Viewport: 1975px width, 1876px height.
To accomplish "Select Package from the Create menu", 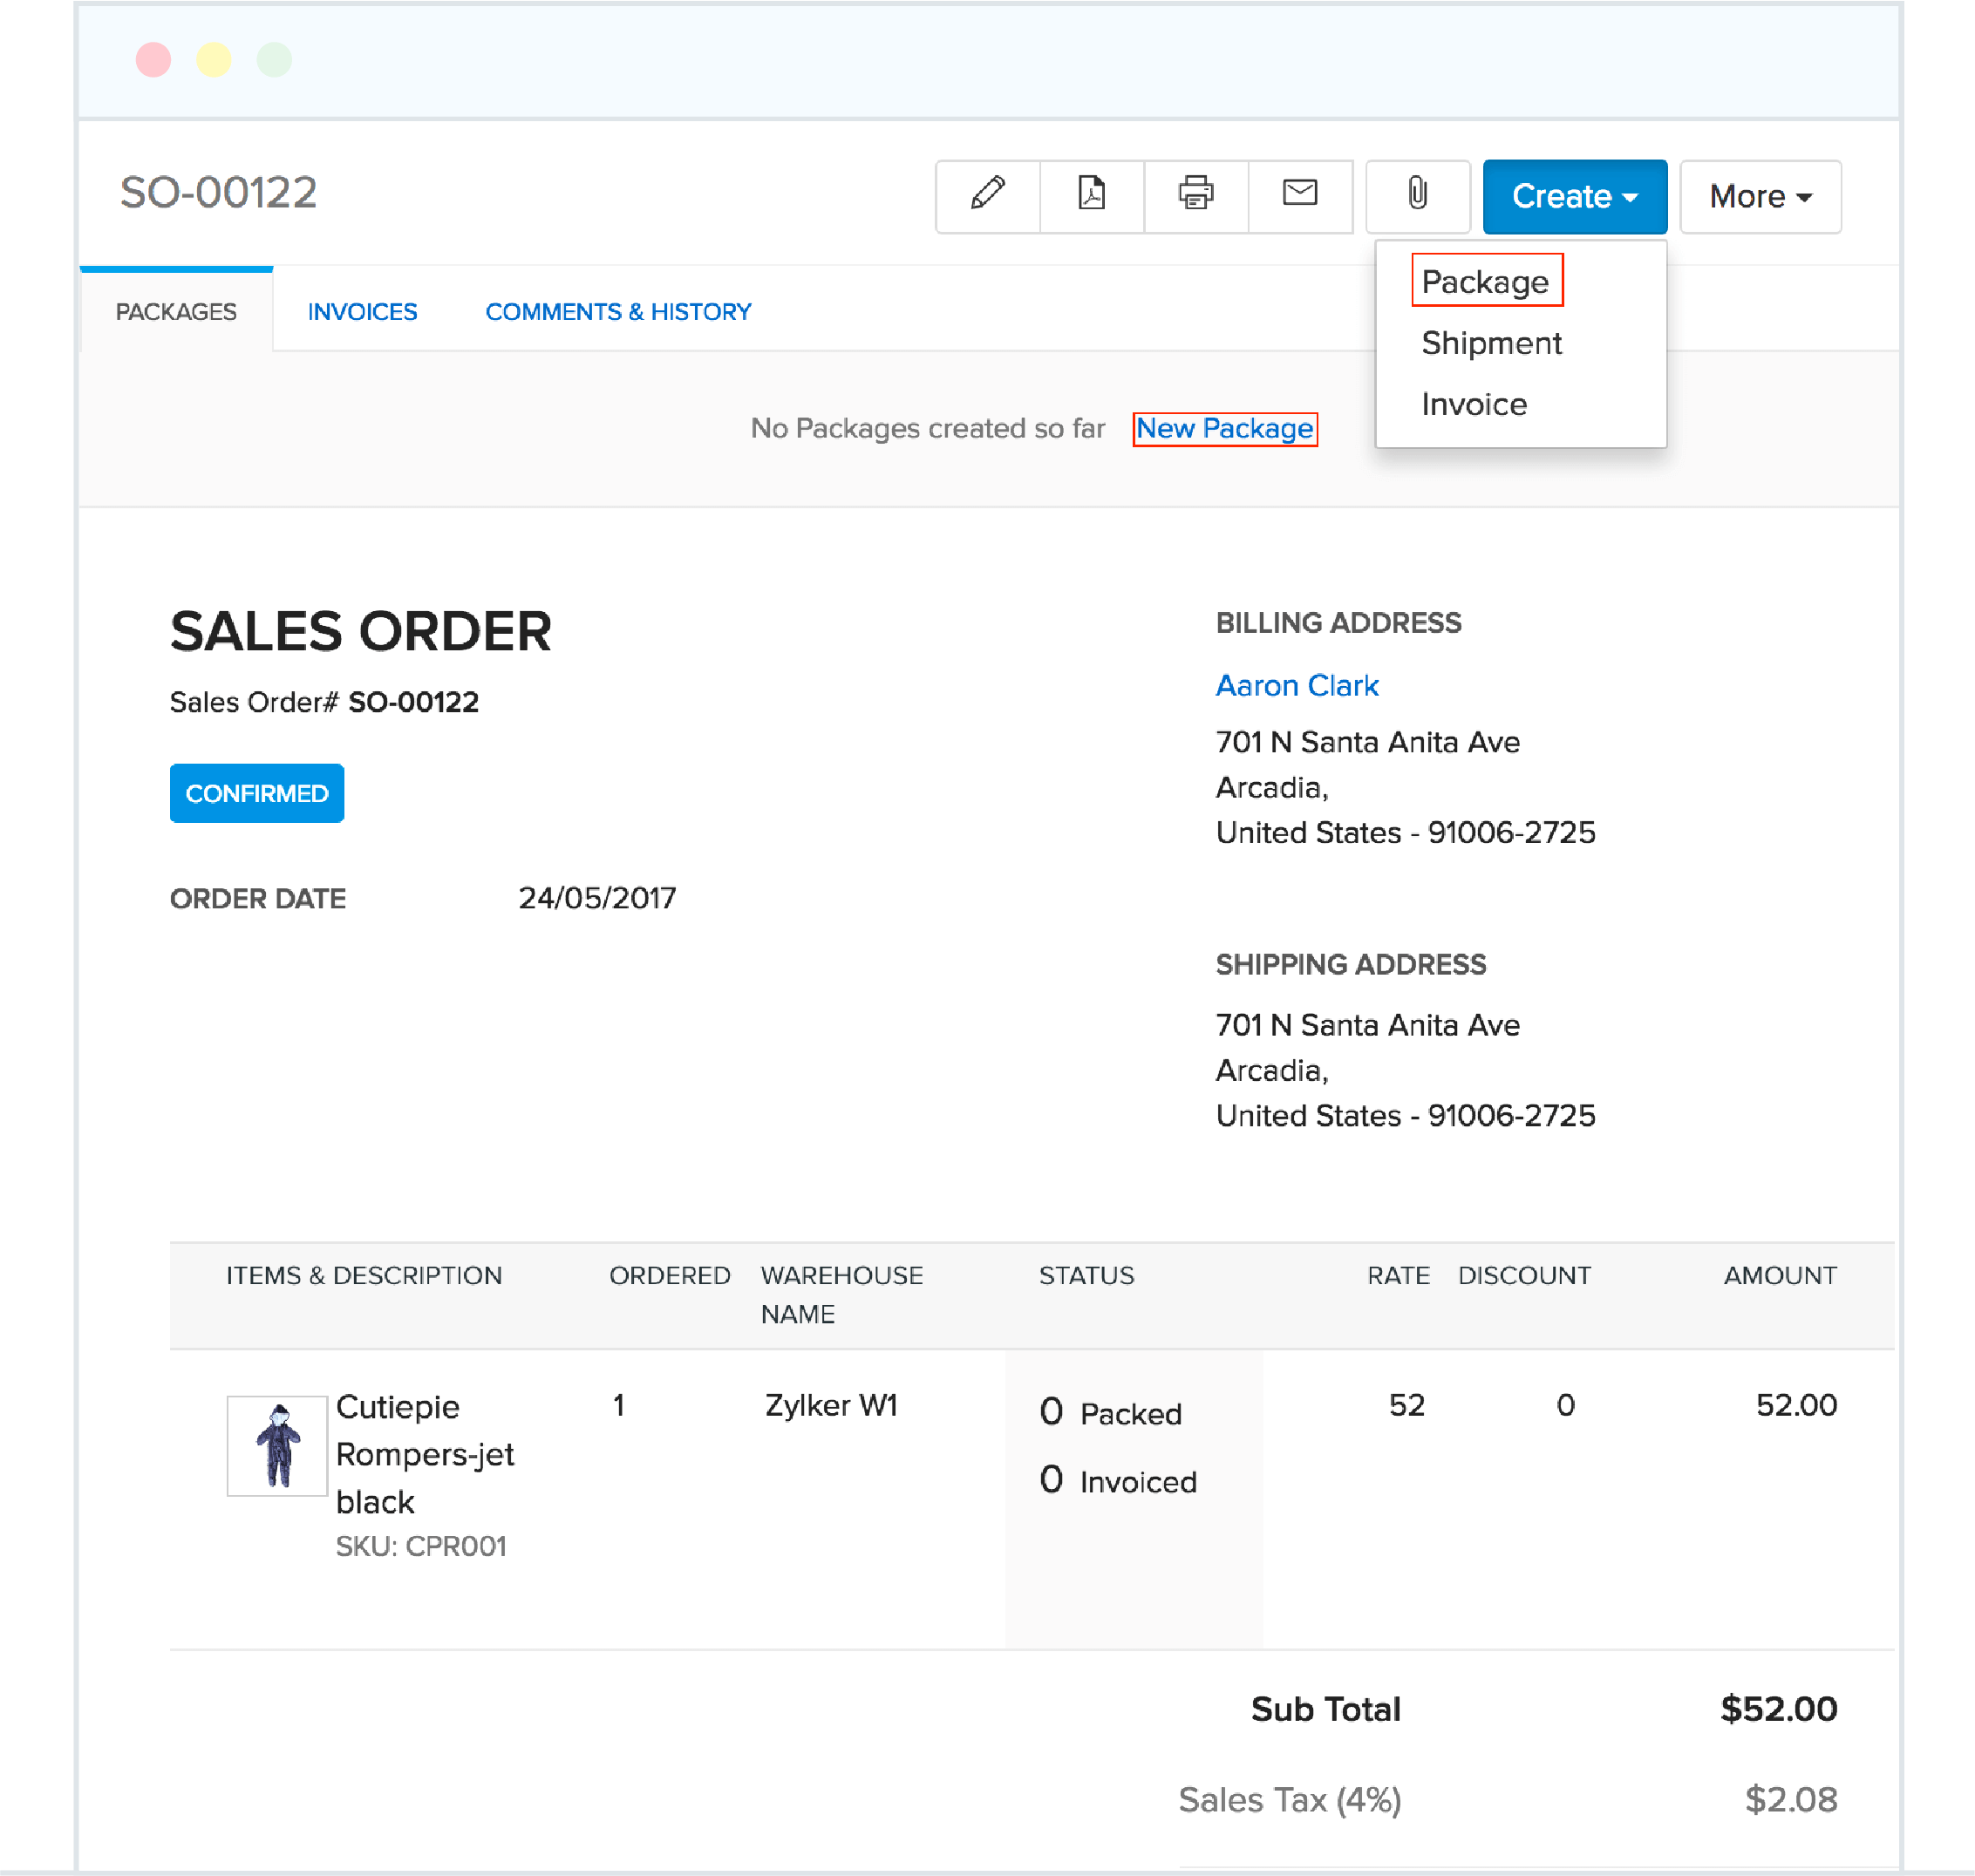I will pos(1486,282).
